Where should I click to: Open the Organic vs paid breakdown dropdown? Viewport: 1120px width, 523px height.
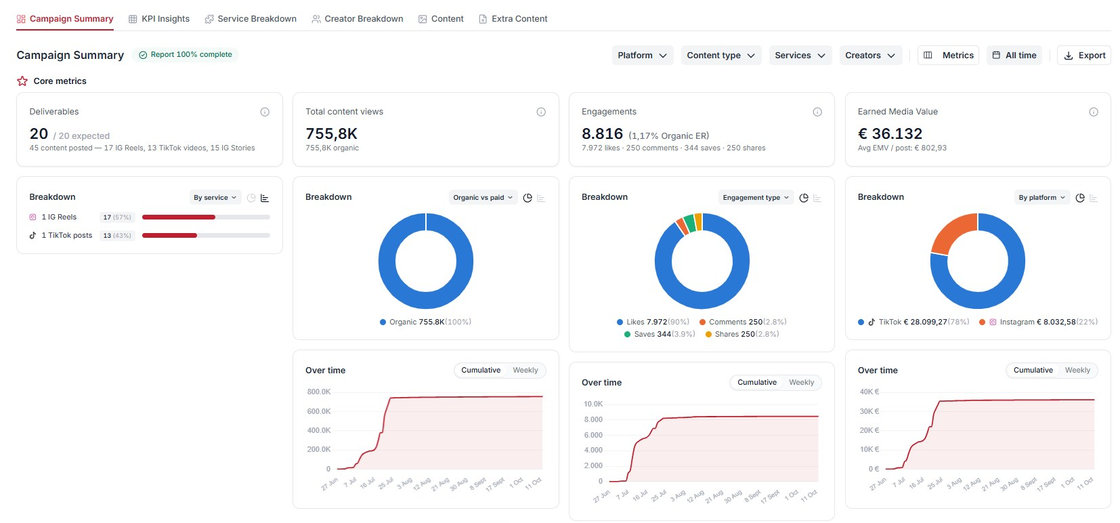(483, 197)
